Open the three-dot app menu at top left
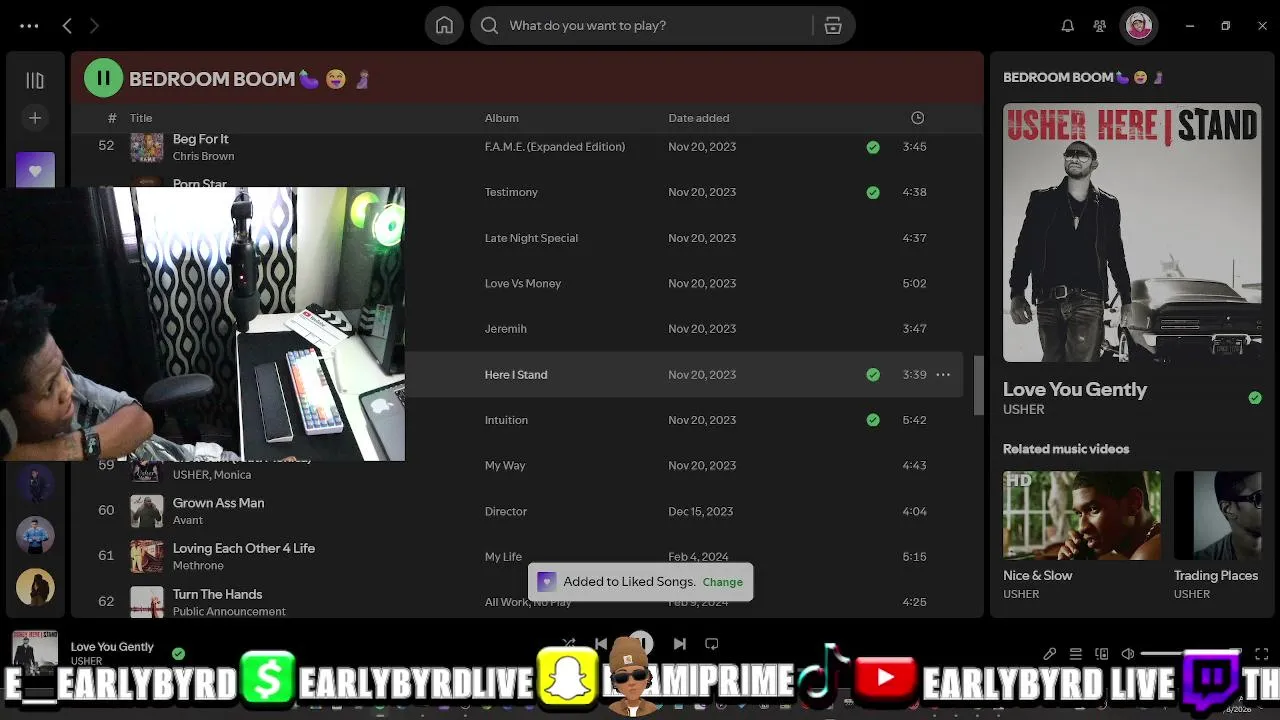1280x720 pixels. 29,26
